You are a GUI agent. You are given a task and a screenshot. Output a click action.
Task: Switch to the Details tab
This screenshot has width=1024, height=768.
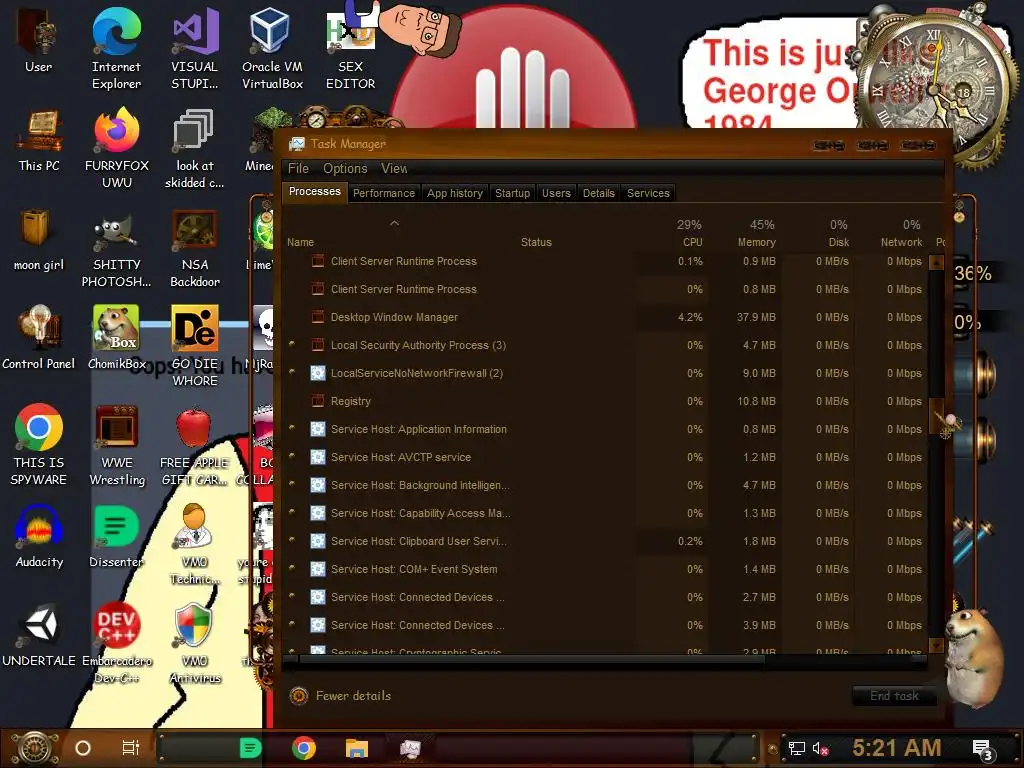click(x=599, y=193)
